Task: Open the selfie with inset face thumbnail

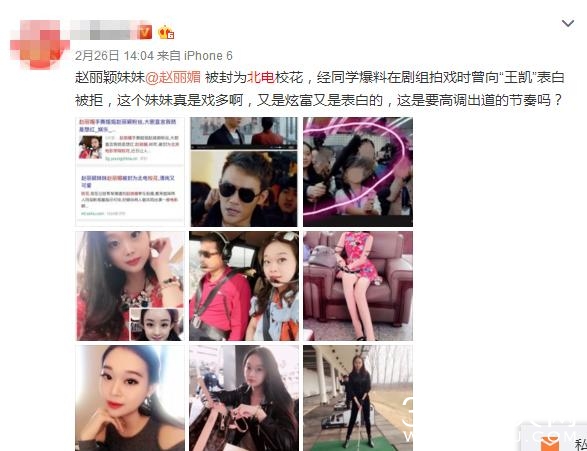Action: (x=130, y=286)
